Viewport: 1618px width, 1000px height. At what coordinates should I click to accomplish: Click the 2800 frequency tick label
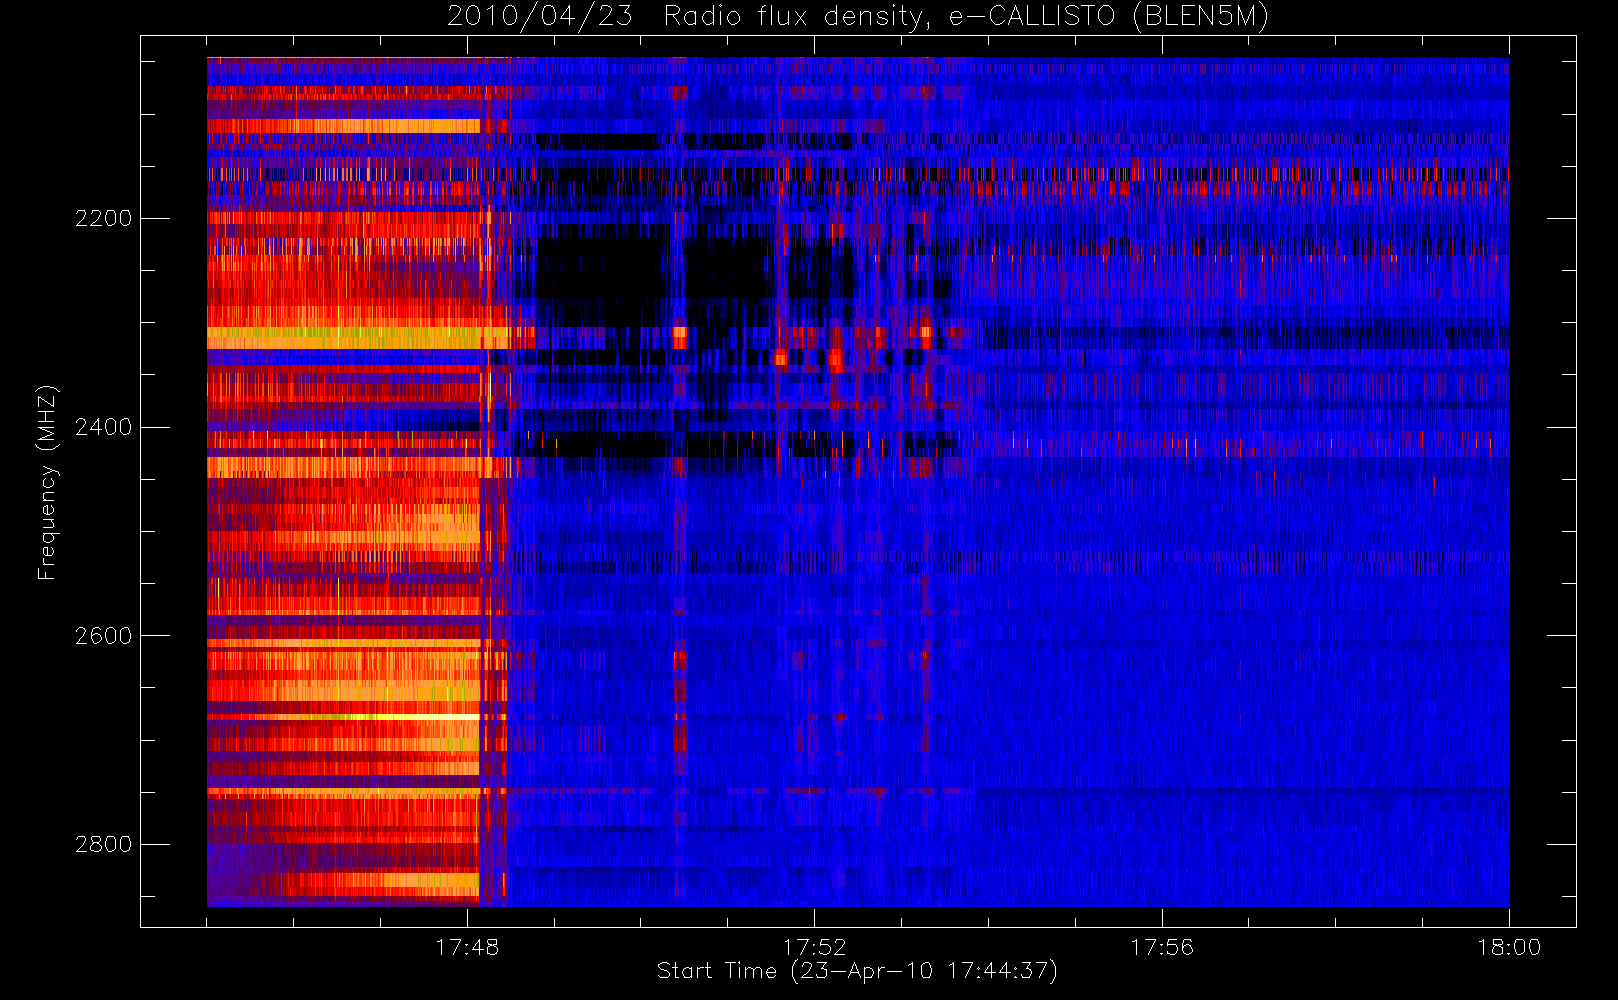(x=103, y=844)
